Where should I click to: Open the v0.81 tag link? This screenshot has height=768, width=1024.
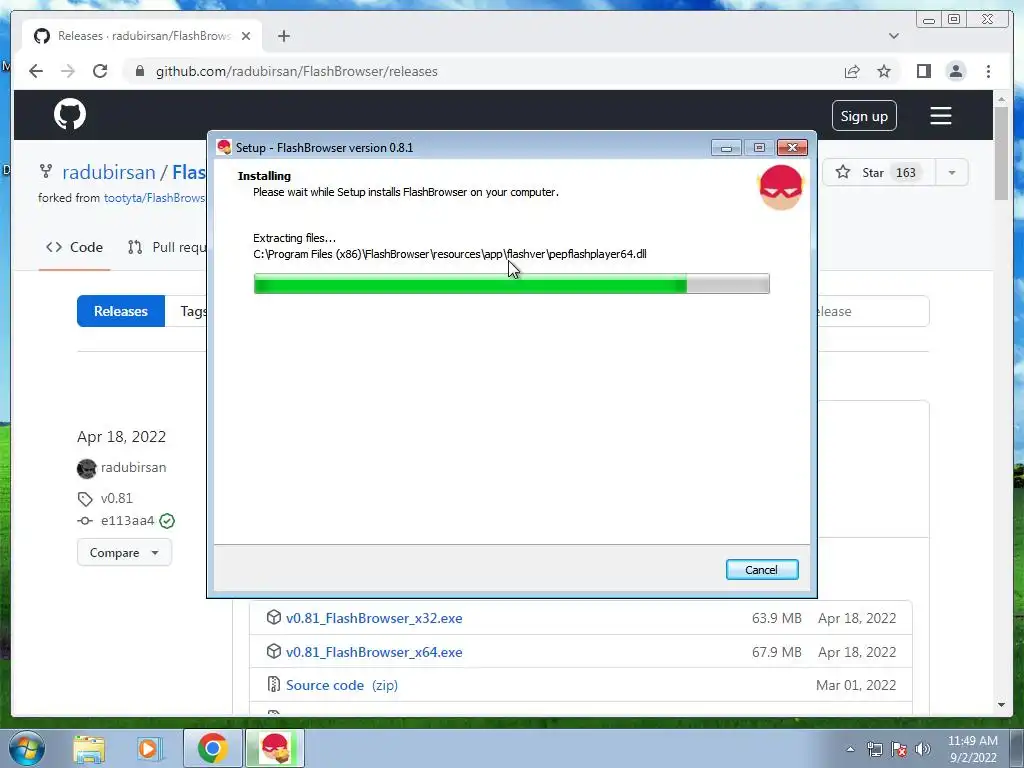click(117, 498)
